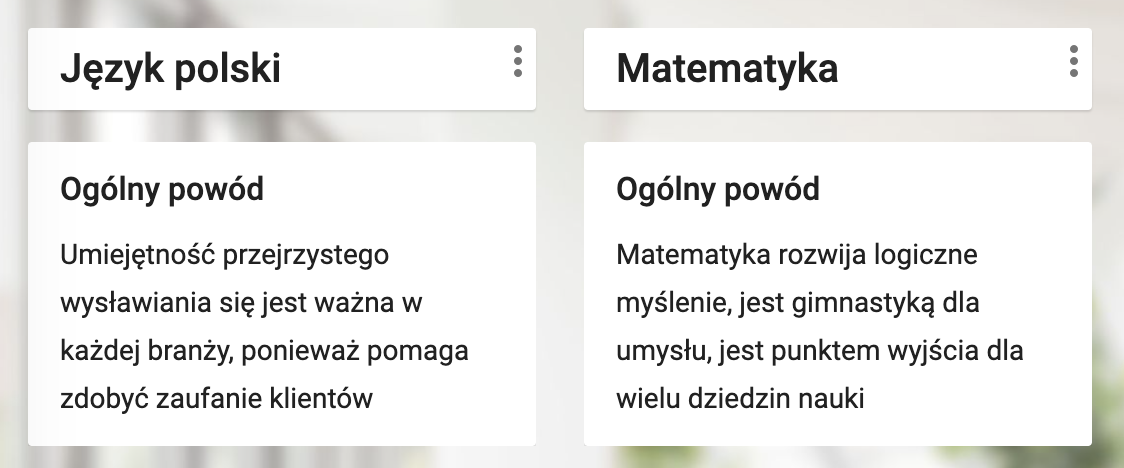Click the line "myślenie, jest gimnastyką dla"
The image size is (1124, 468).
tap(797, 303)
